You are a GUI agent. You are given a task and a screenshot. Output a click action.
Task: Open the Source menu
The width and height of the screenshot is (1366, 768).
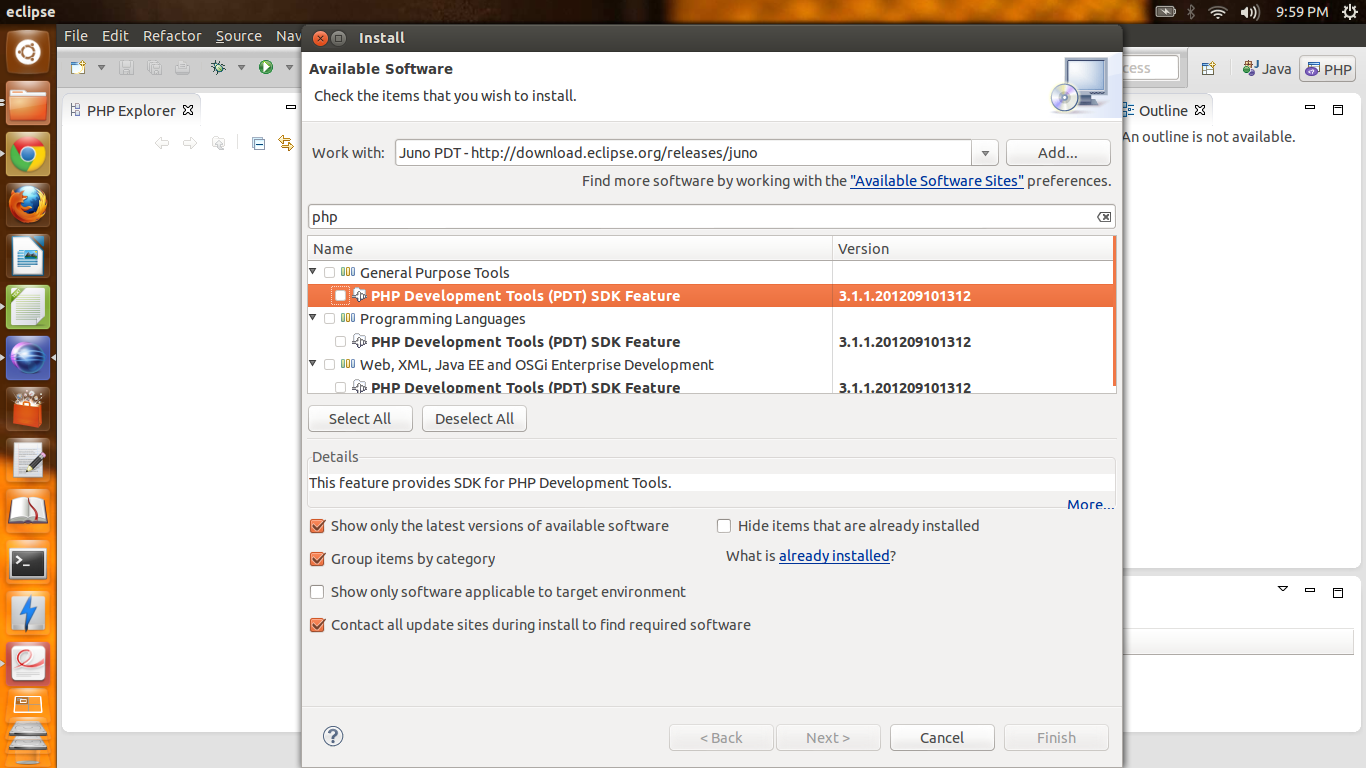point(239,36)
